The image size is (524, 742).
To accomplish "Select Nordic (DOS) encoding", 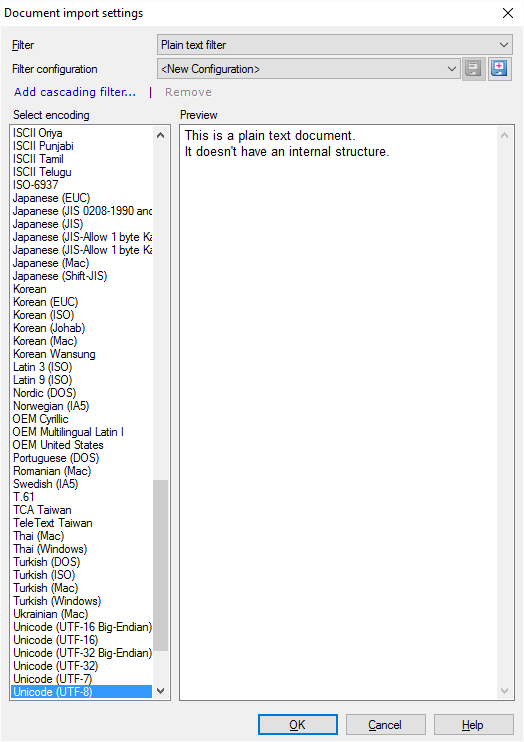I will tap(81, 393).
